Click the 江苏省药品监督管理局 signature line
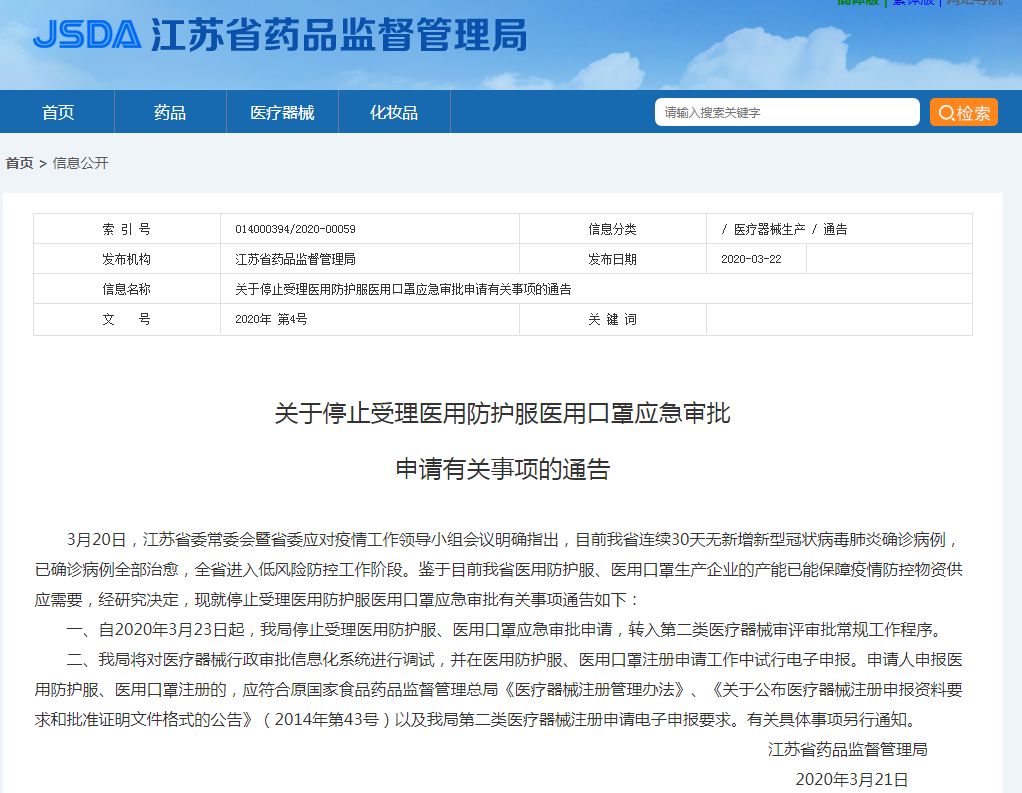 coord(847,749)
